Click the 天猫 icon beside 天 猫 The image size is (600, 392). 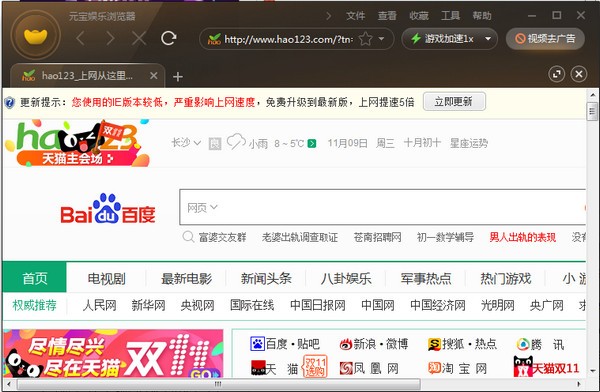(258, 368)
